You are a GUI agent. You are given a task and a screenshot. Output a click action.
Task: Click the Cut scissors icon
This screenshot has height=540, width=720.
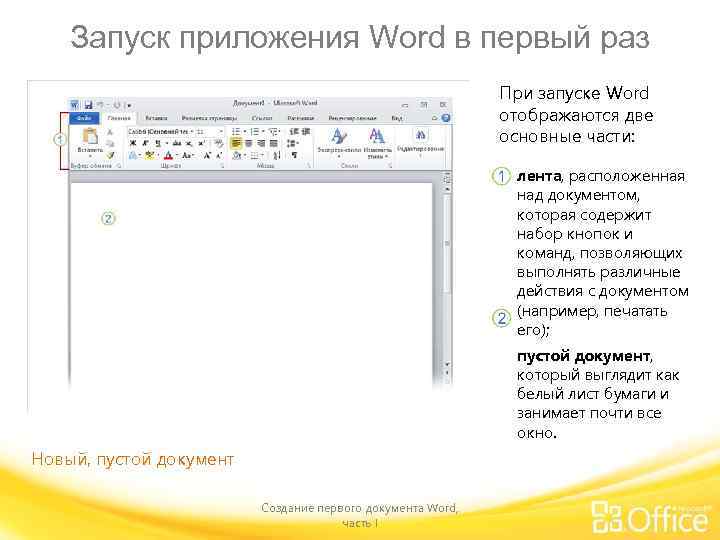point(110,132)
